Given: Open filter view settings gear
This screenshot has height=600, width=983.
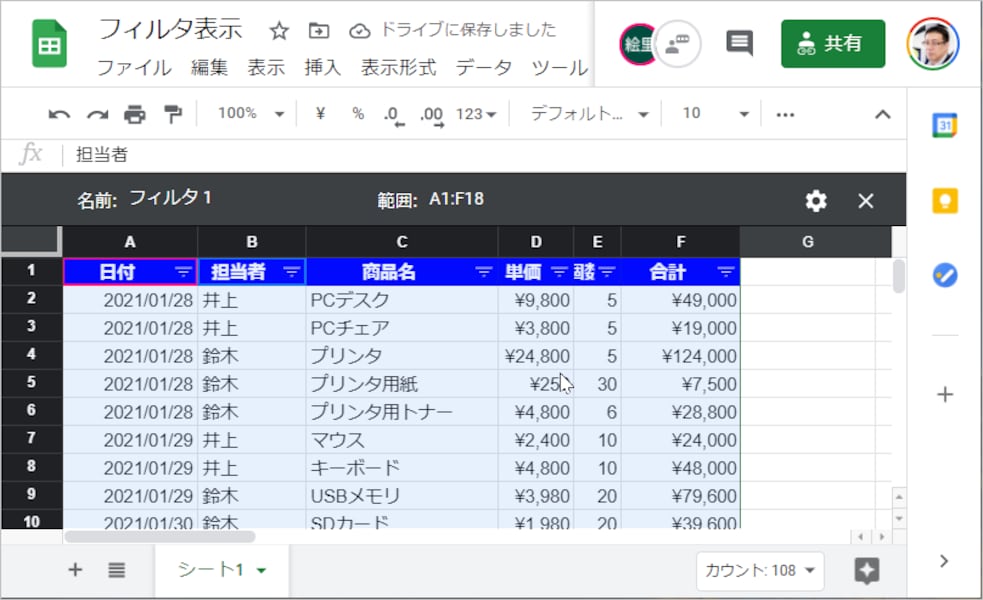Looking at the screenshot, I should click(x=816, y=201).
